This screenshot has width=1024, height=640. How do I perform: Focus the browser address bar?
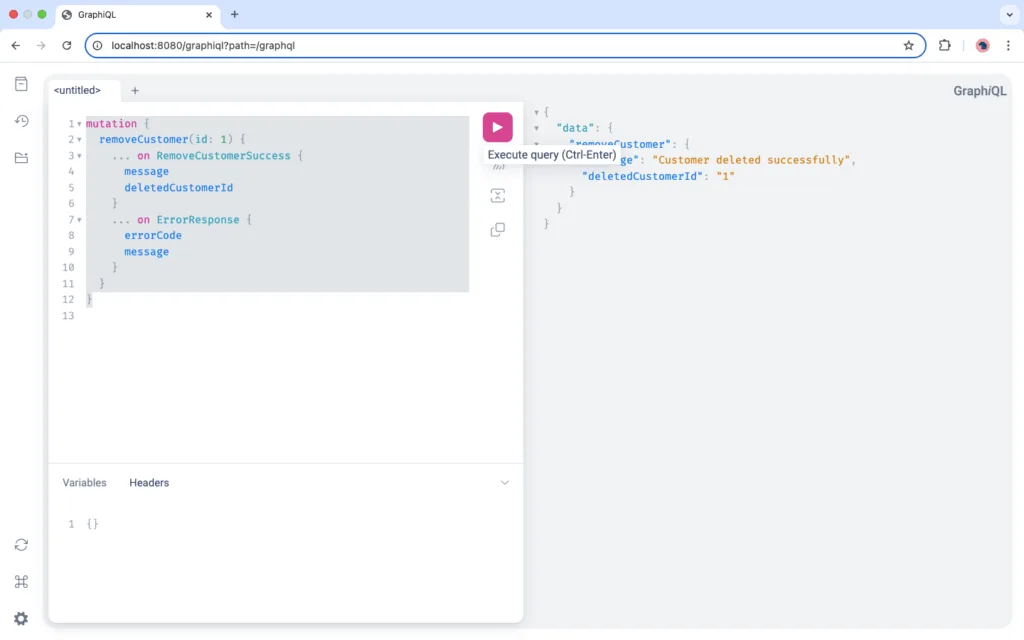click(505, 46)
